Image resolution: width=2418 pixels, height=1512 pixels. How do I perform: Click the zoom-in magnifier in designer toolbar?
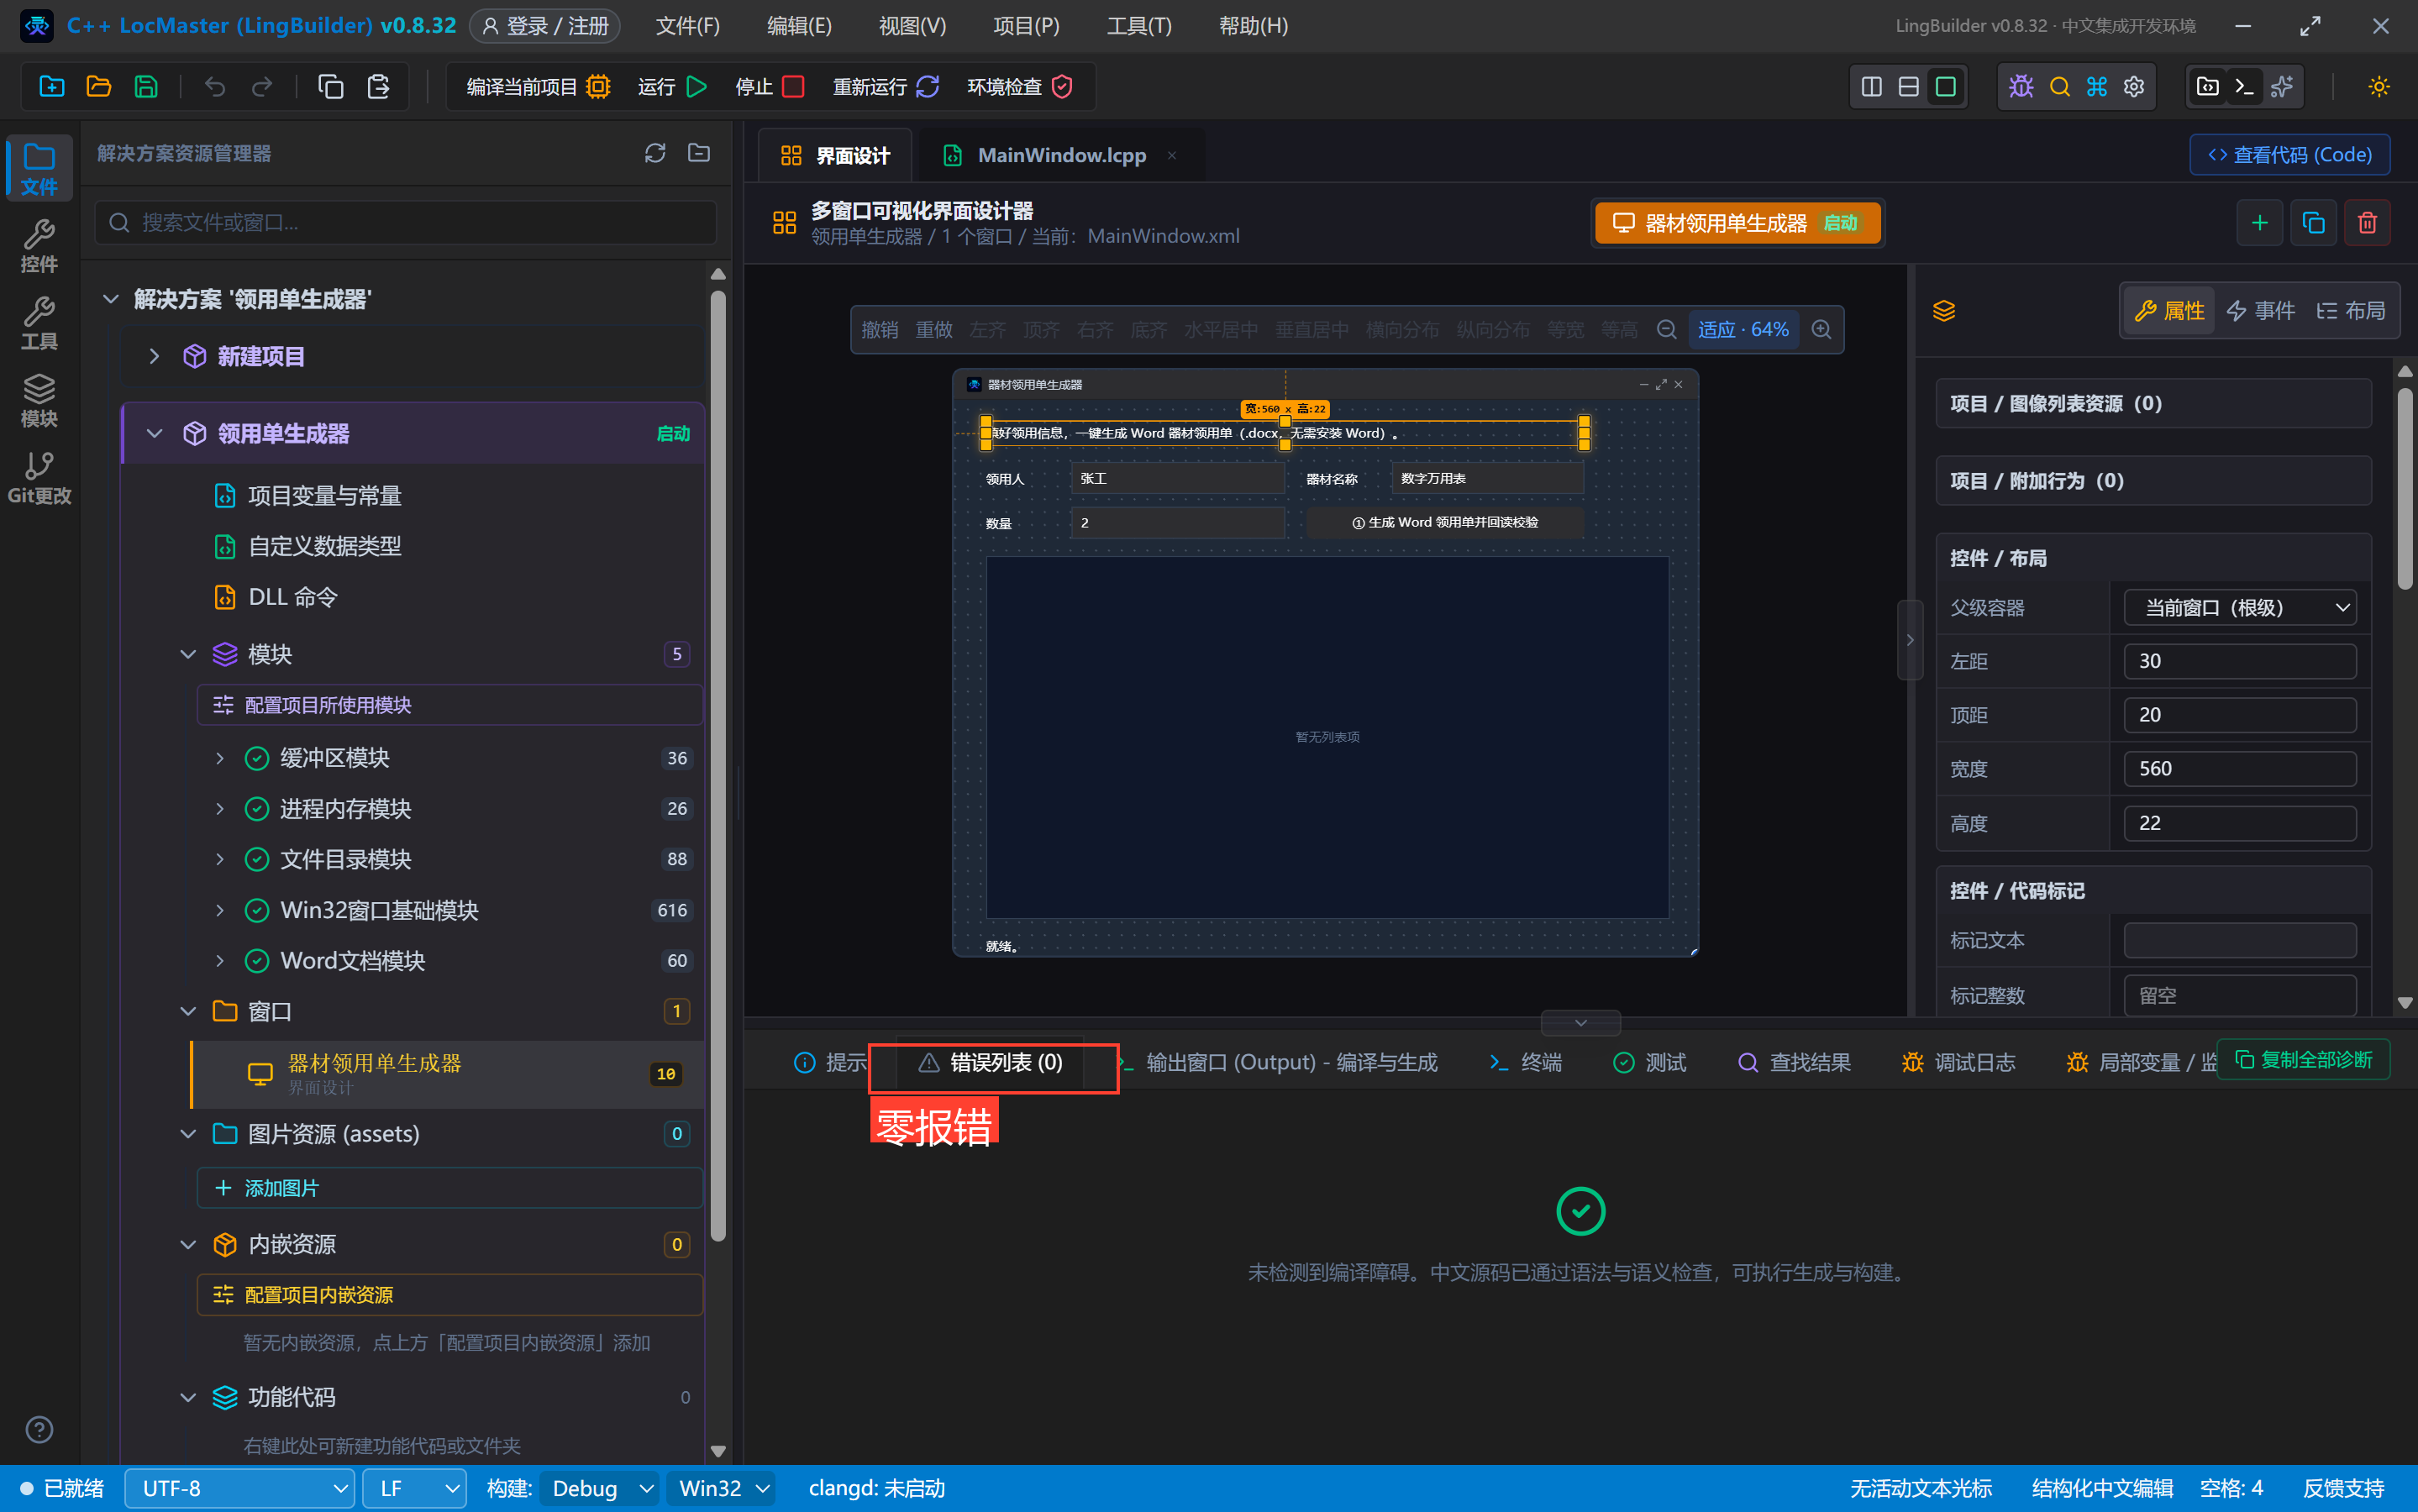(x=1822, y=329)
